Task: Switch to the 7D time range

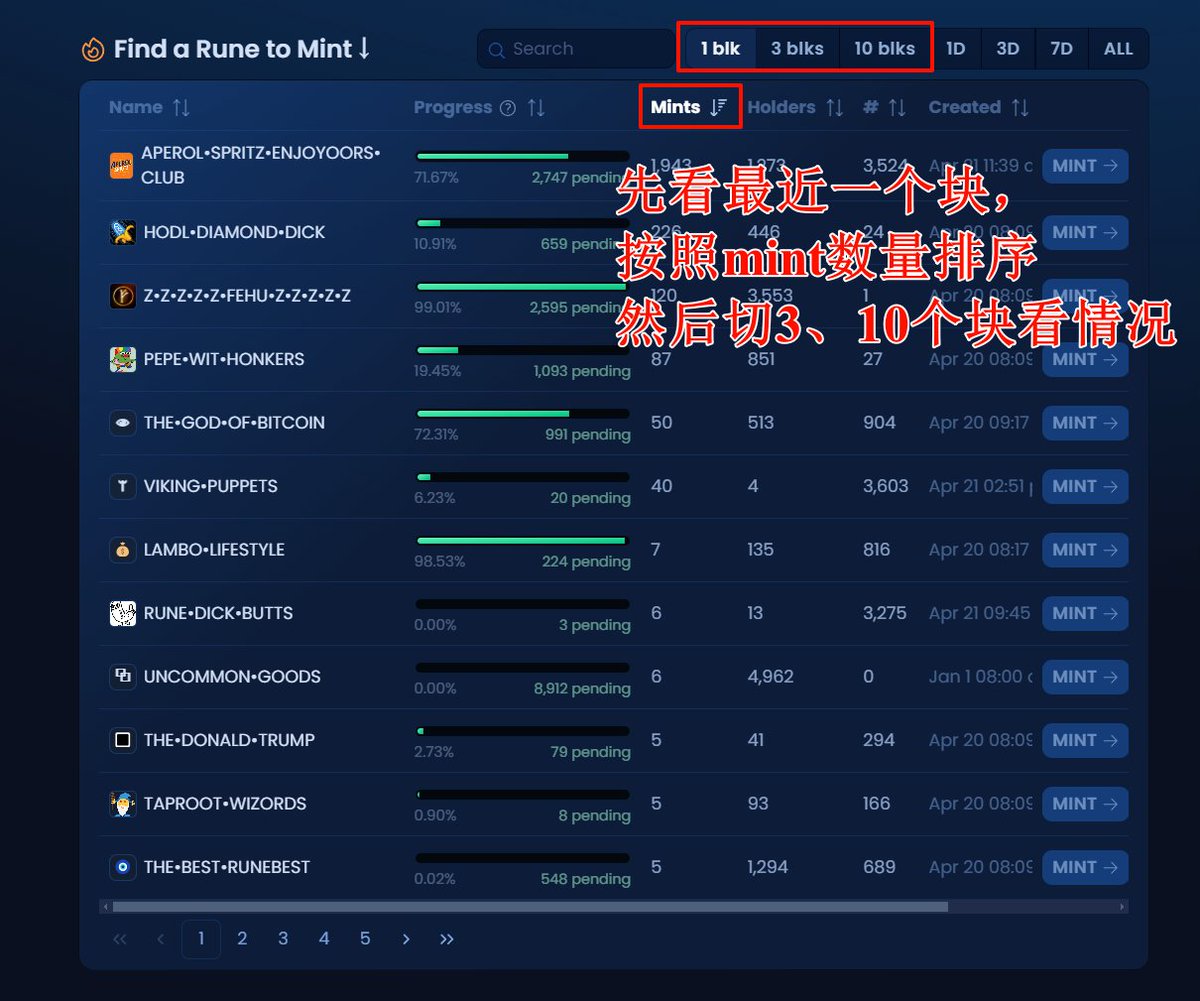Action: pyautogui.click(x=1061, y=48)
